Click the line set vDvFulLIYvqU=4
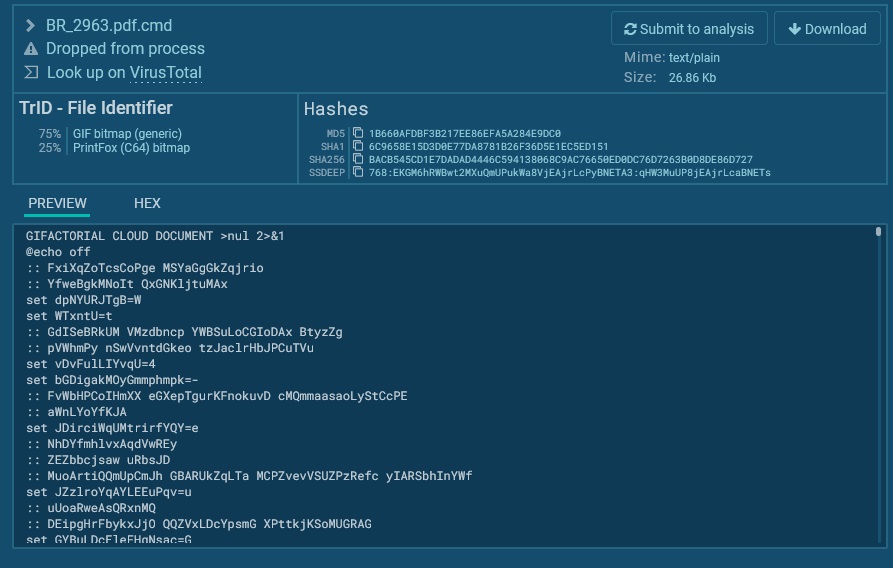893x568 pixels. coord(91,363)
